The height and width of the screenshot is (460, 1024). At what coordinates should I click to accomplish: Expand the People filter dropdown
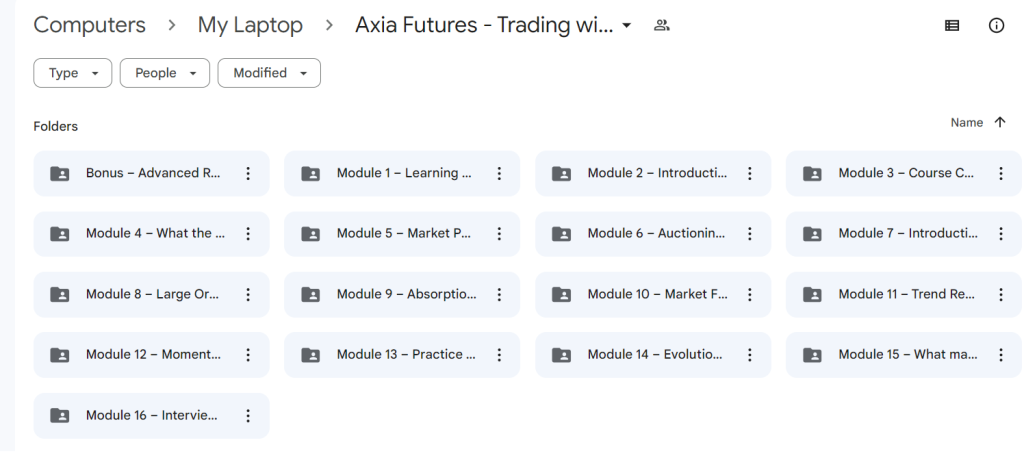pyautogui.click(x=165, y=73)
